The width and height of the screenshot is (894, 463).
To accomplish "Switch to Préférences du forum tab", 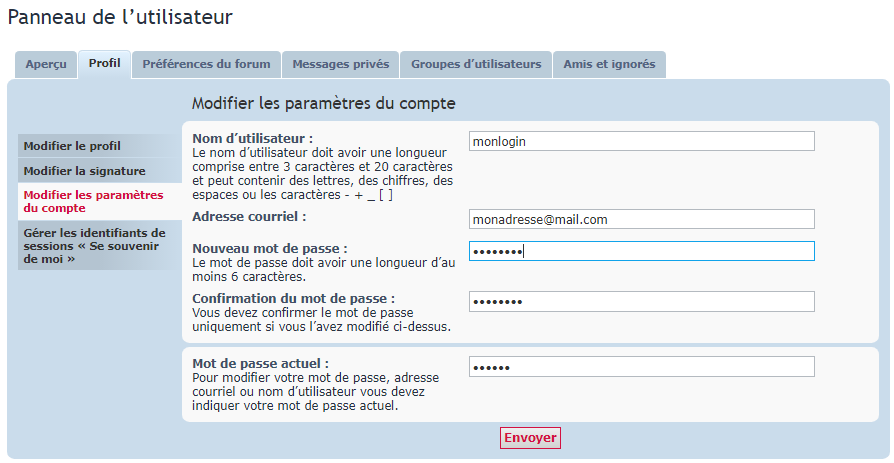I will click(206, 64).
